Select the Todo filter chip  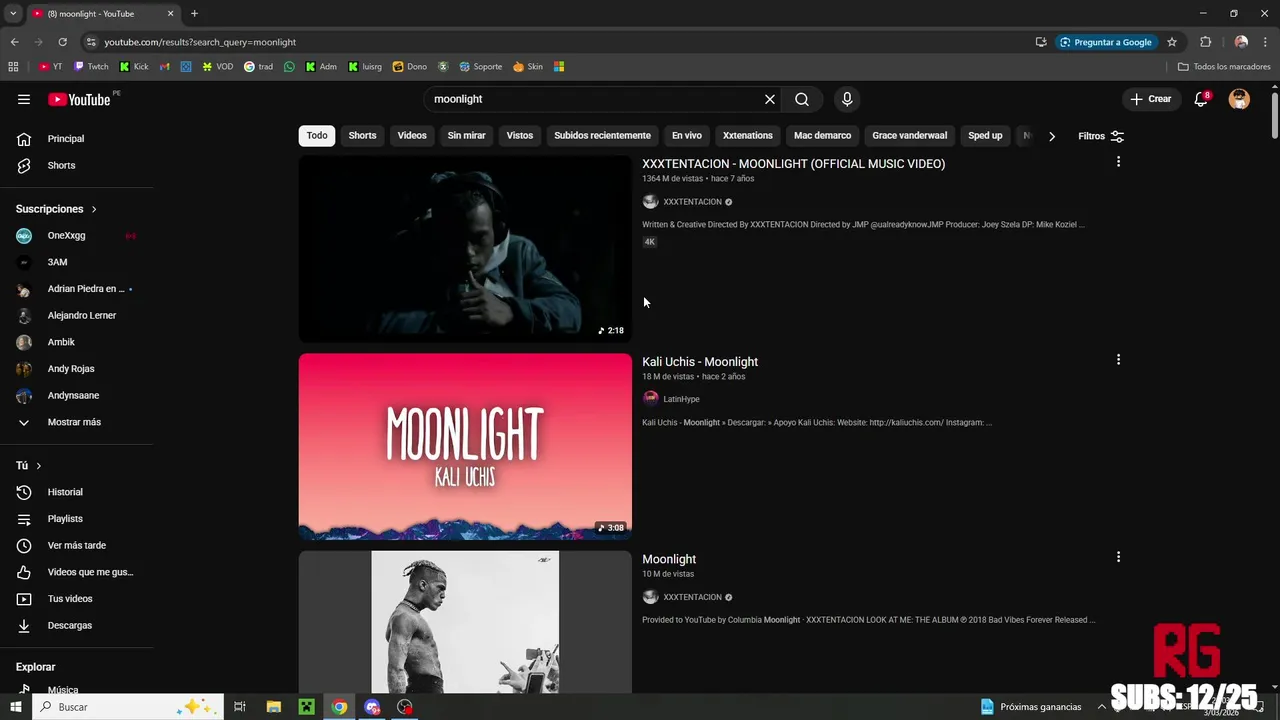click(x=317, y=136)
